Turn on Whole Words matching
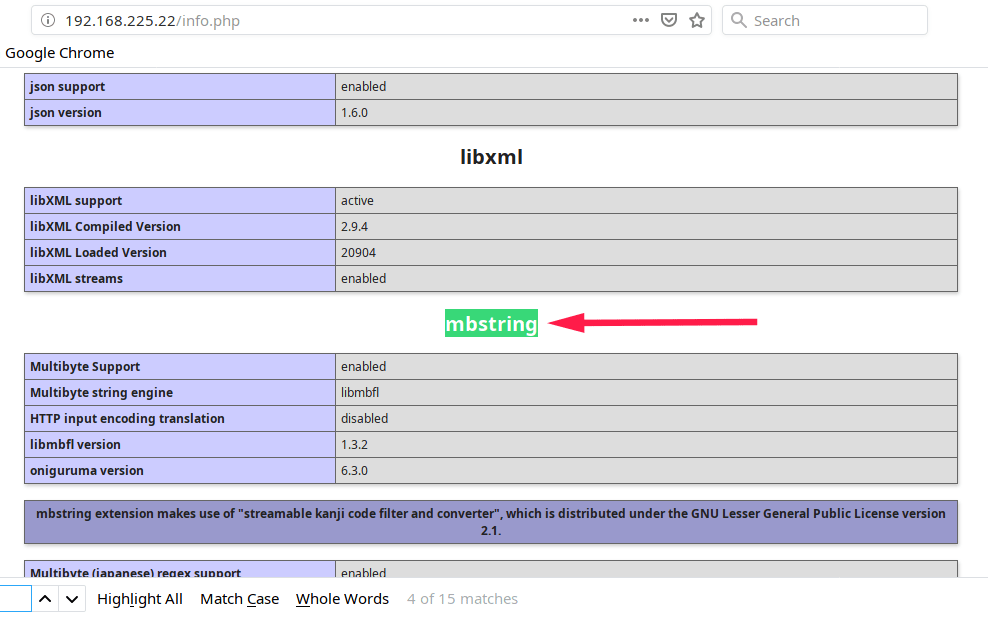 pyautogui.click(x=342, y=599)
